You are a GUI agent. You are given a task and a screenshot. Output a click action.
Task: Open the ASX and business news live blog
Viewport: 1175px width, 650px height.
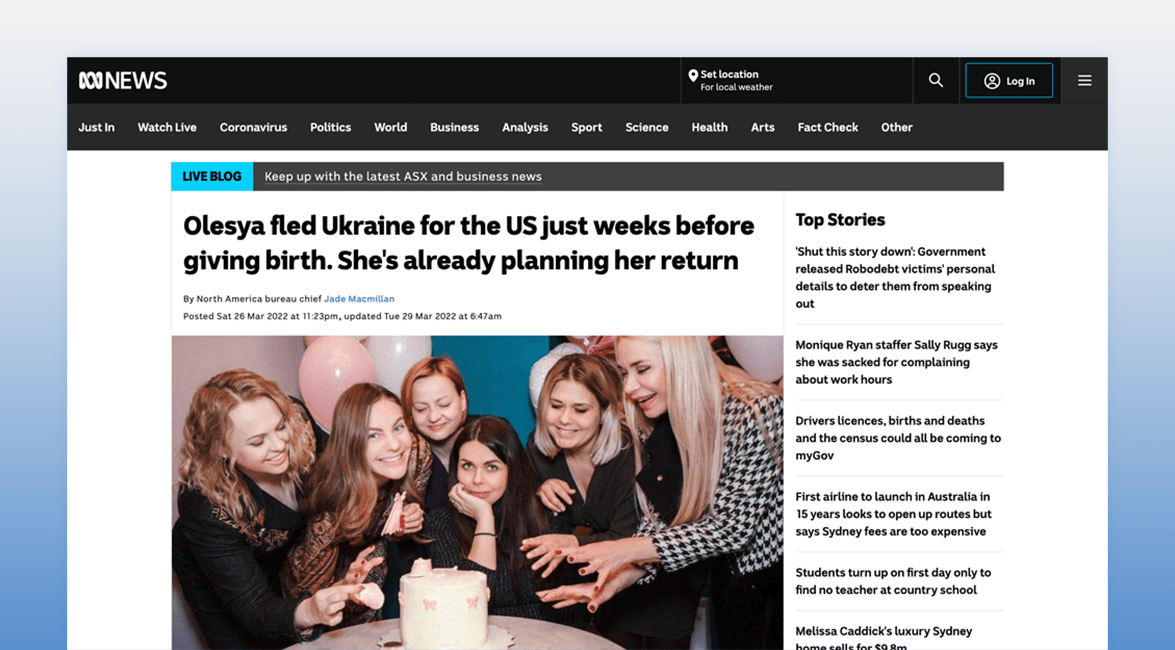coord(403,176)
